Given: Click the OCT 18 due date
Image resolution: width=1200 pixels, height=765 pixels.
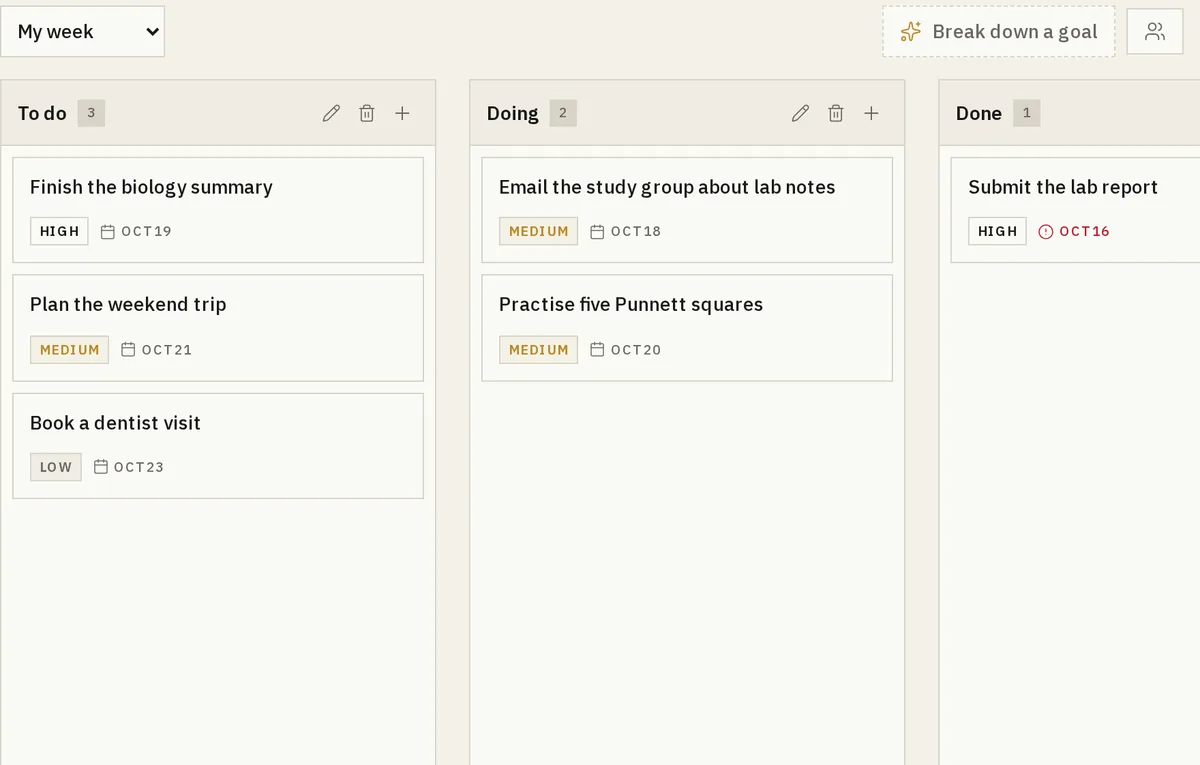Looking at the screenshot, I should click(x=636, y=231).
